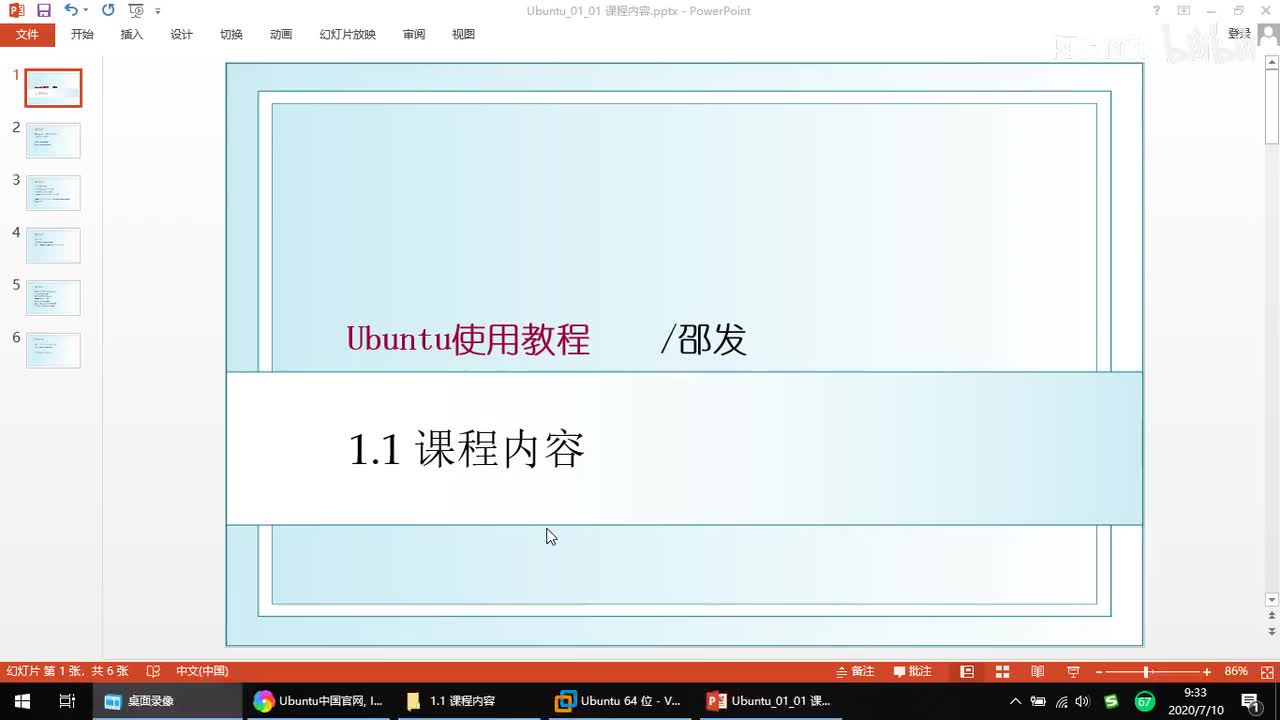Image resolution: width=1280 pixels, height=720 pixels.
Task: Click the green 67 tray icon
Action: coord(1145,701)
